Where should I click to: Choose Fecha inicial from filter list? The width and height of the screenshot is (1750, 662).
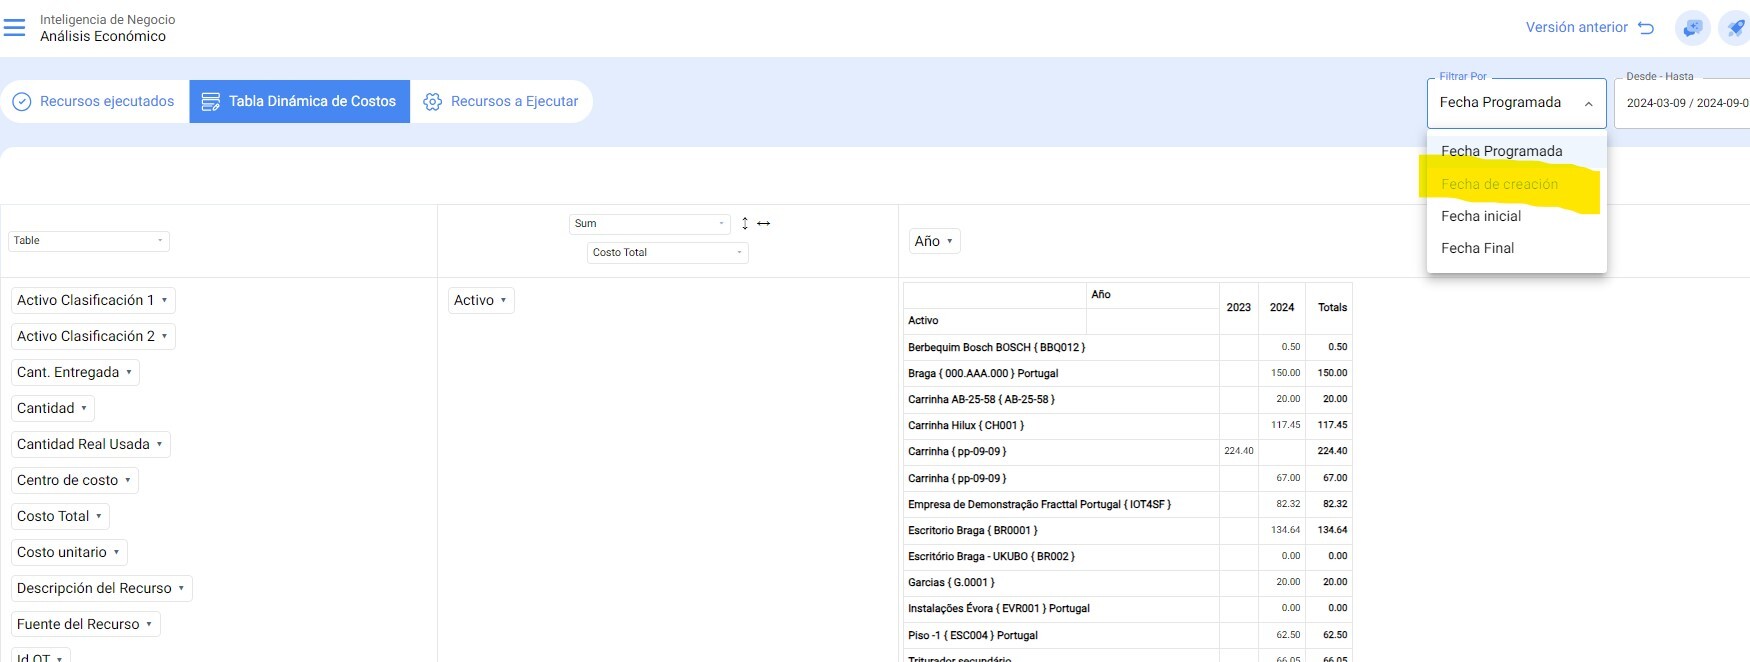[1481, 216]
